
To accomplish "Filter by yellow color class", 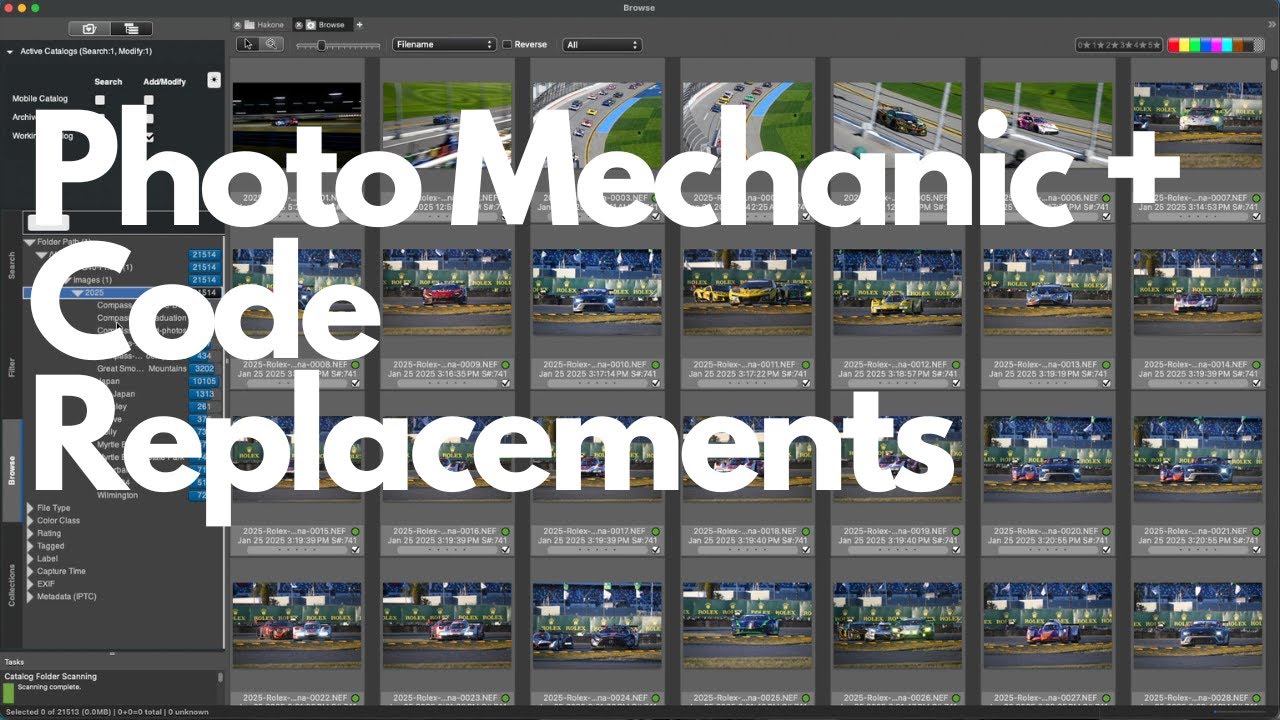I will (x=1185, y=45).
